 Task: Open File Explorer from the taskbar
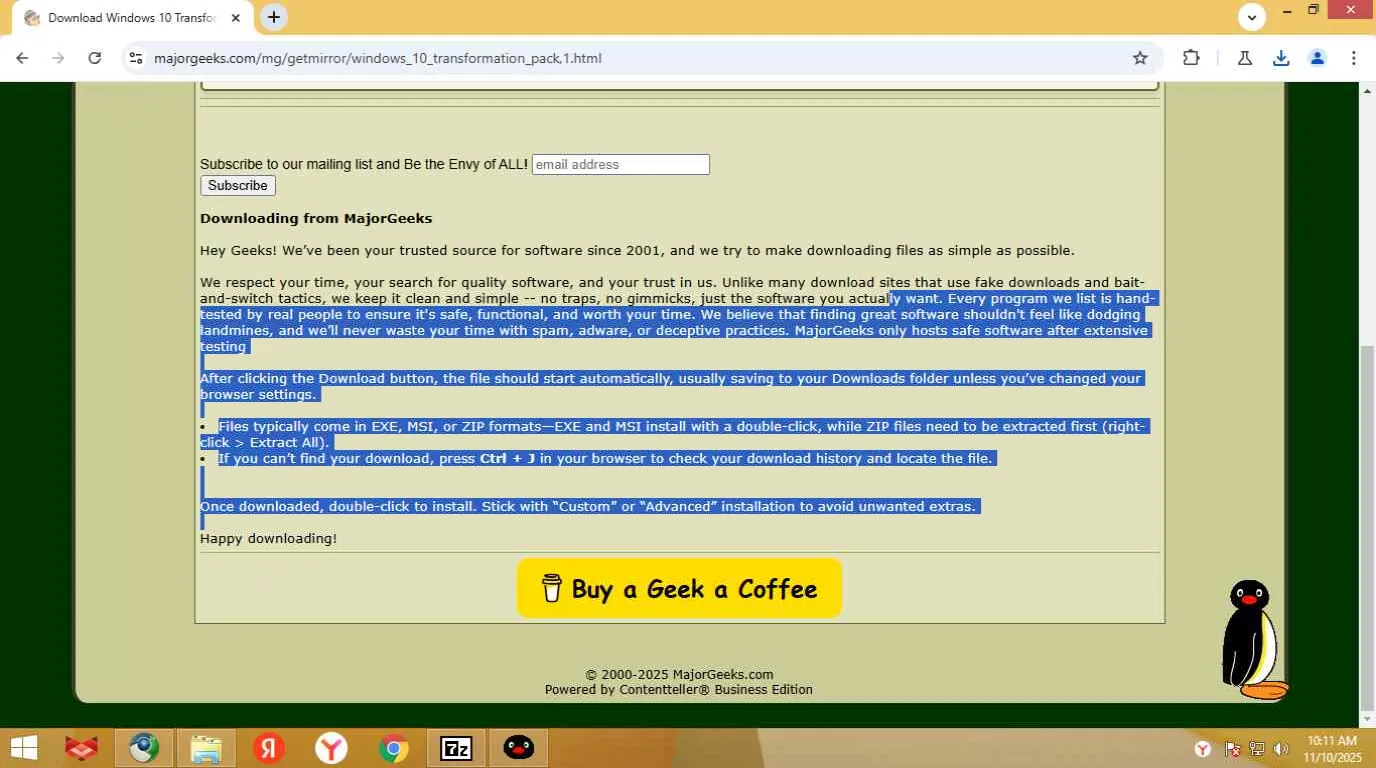(x=206, y=748)
